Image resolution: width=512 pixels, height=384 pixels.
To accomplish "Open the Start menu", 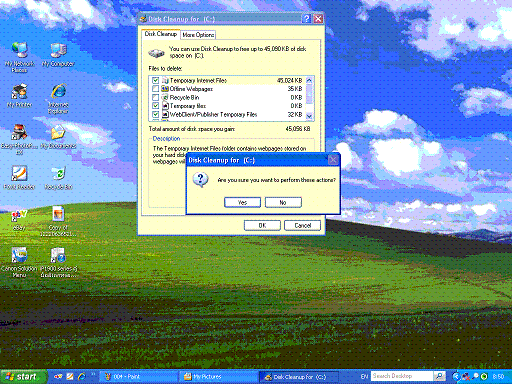I will pos(23,377).
